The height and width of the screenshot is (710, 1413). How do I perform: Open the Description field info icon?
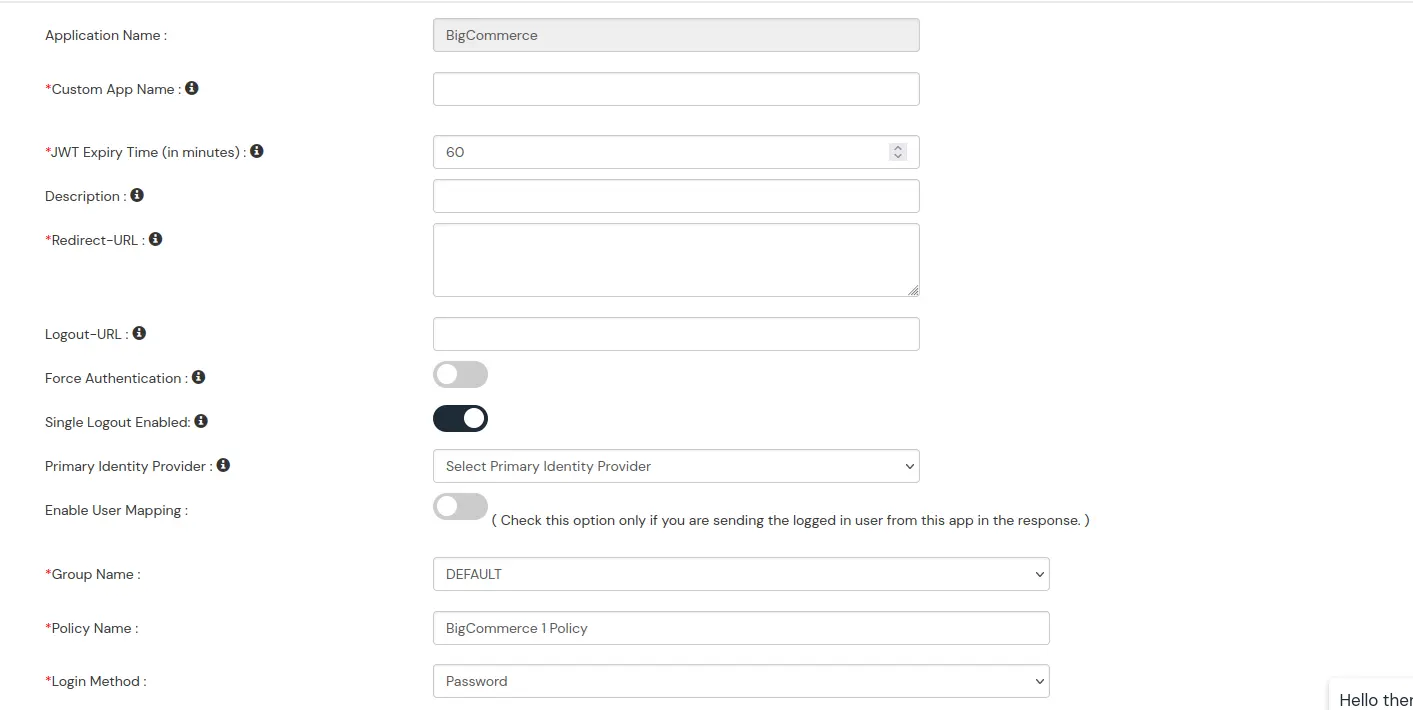click(x=137, y=194)
